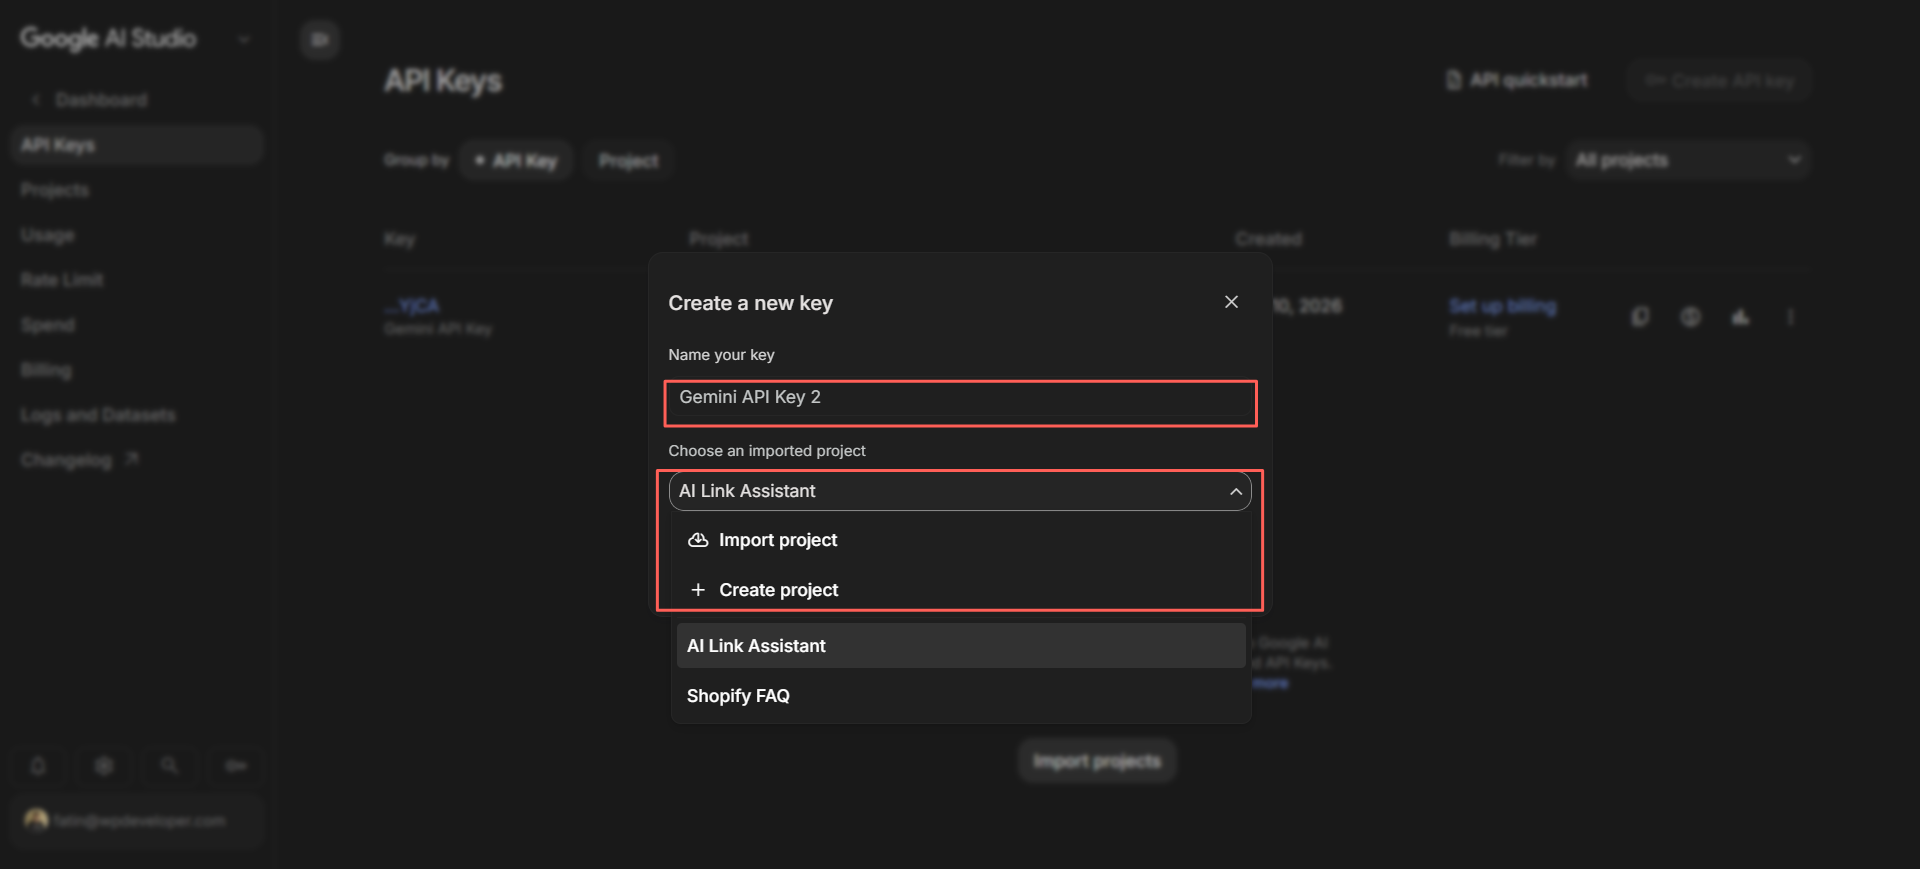Open the usage bar chart icon in key row
This screenshot has height=869, width=1920.
[1741, 317]
